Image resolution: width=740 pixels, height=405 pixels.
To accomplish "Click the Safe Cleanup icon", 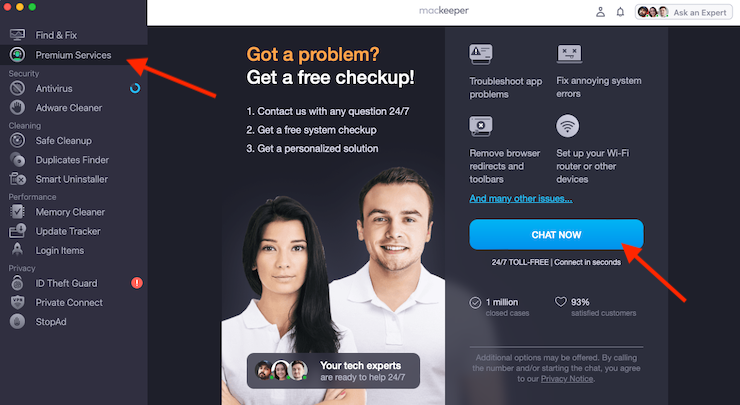I will (17, 141).
